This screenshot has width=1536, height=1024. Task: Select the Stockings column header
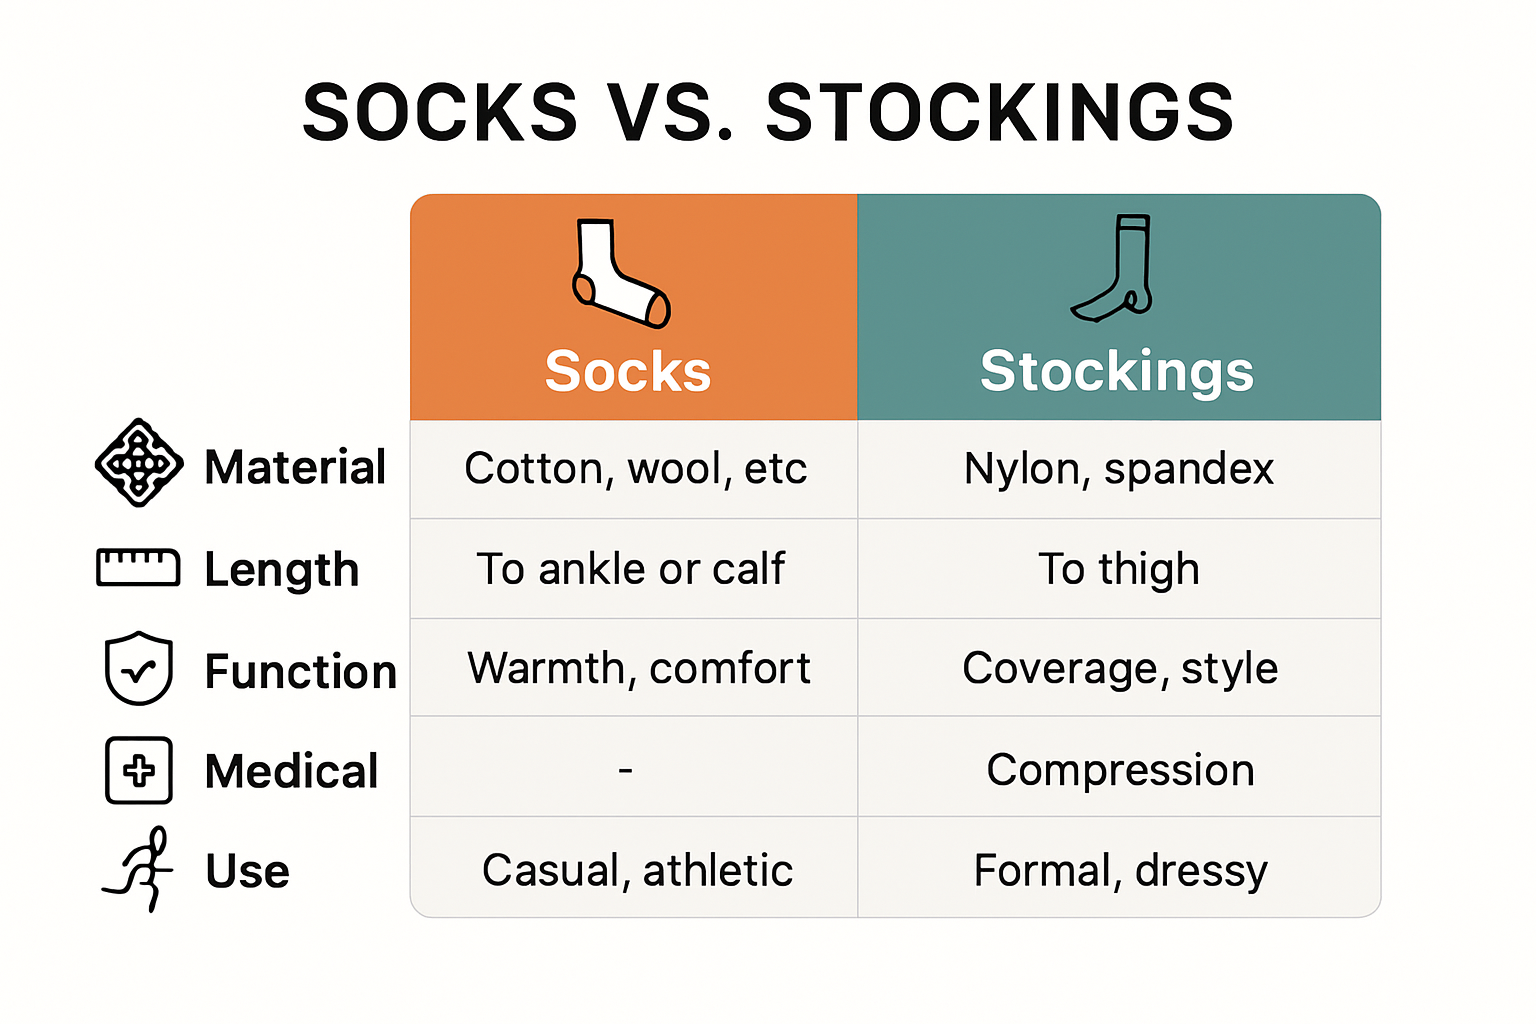[x=1116, y=371]
